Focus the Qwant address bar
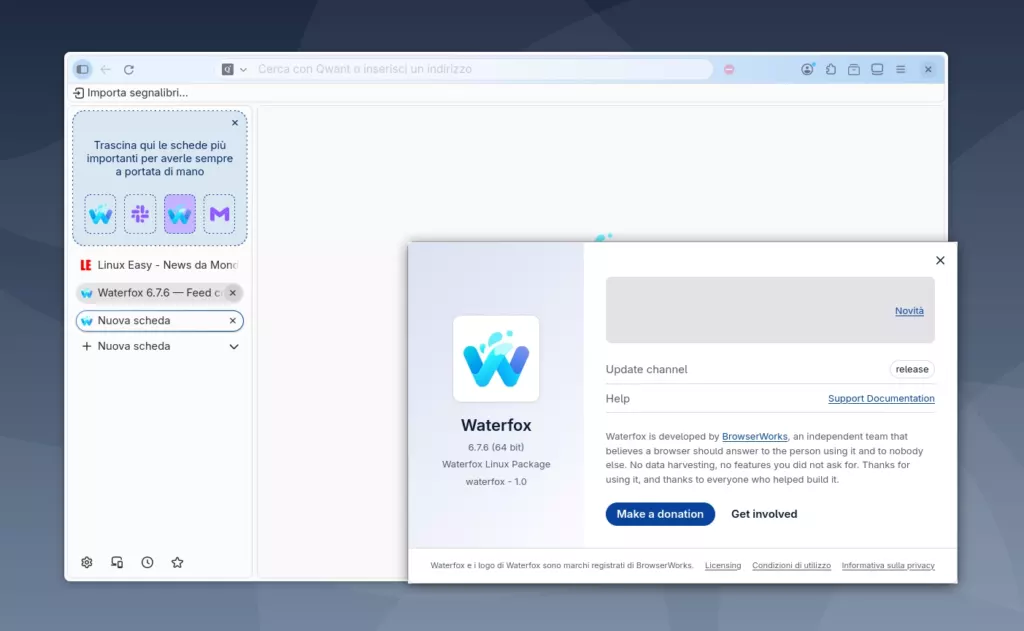This screenshot has width=1024, height=631. [x=483, y=69]
